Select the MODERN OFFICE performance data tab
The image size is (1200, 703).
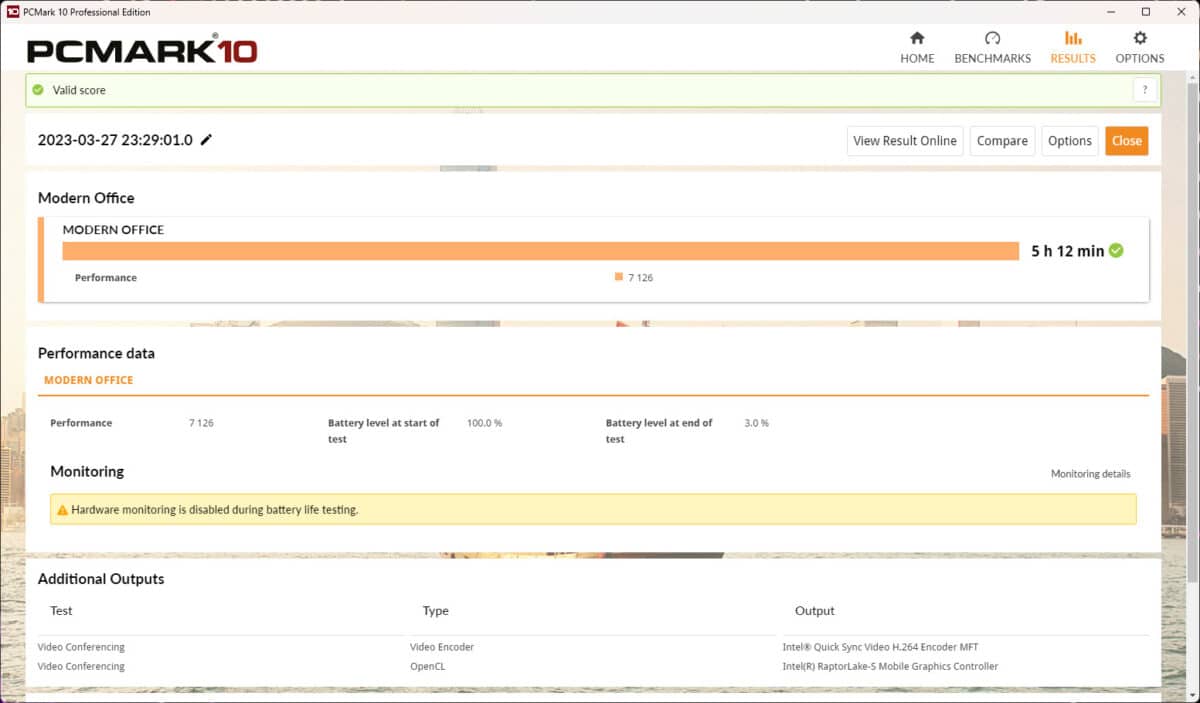pyautogui.click(x=88, y=380)
